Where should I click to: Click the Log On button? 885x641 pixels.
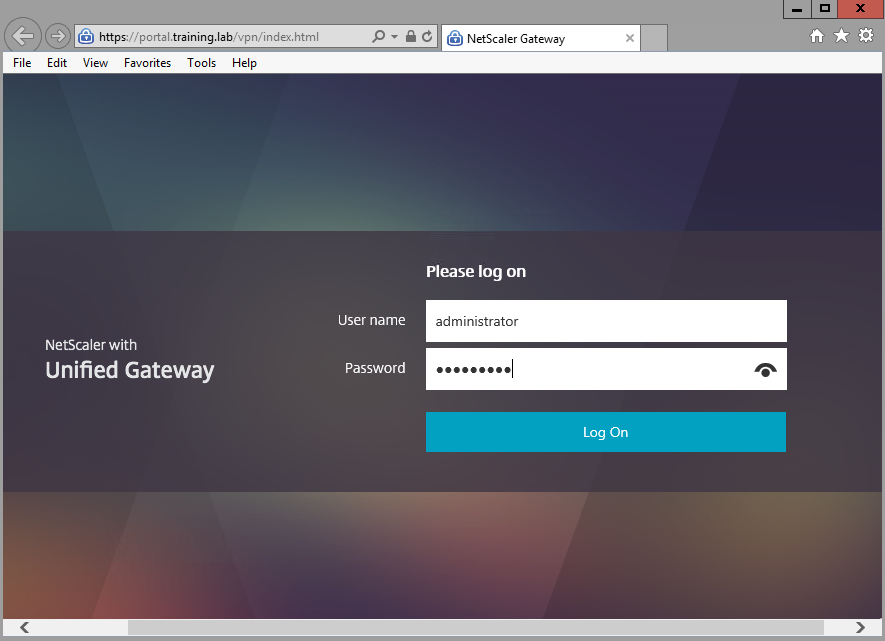pos(606,432)
